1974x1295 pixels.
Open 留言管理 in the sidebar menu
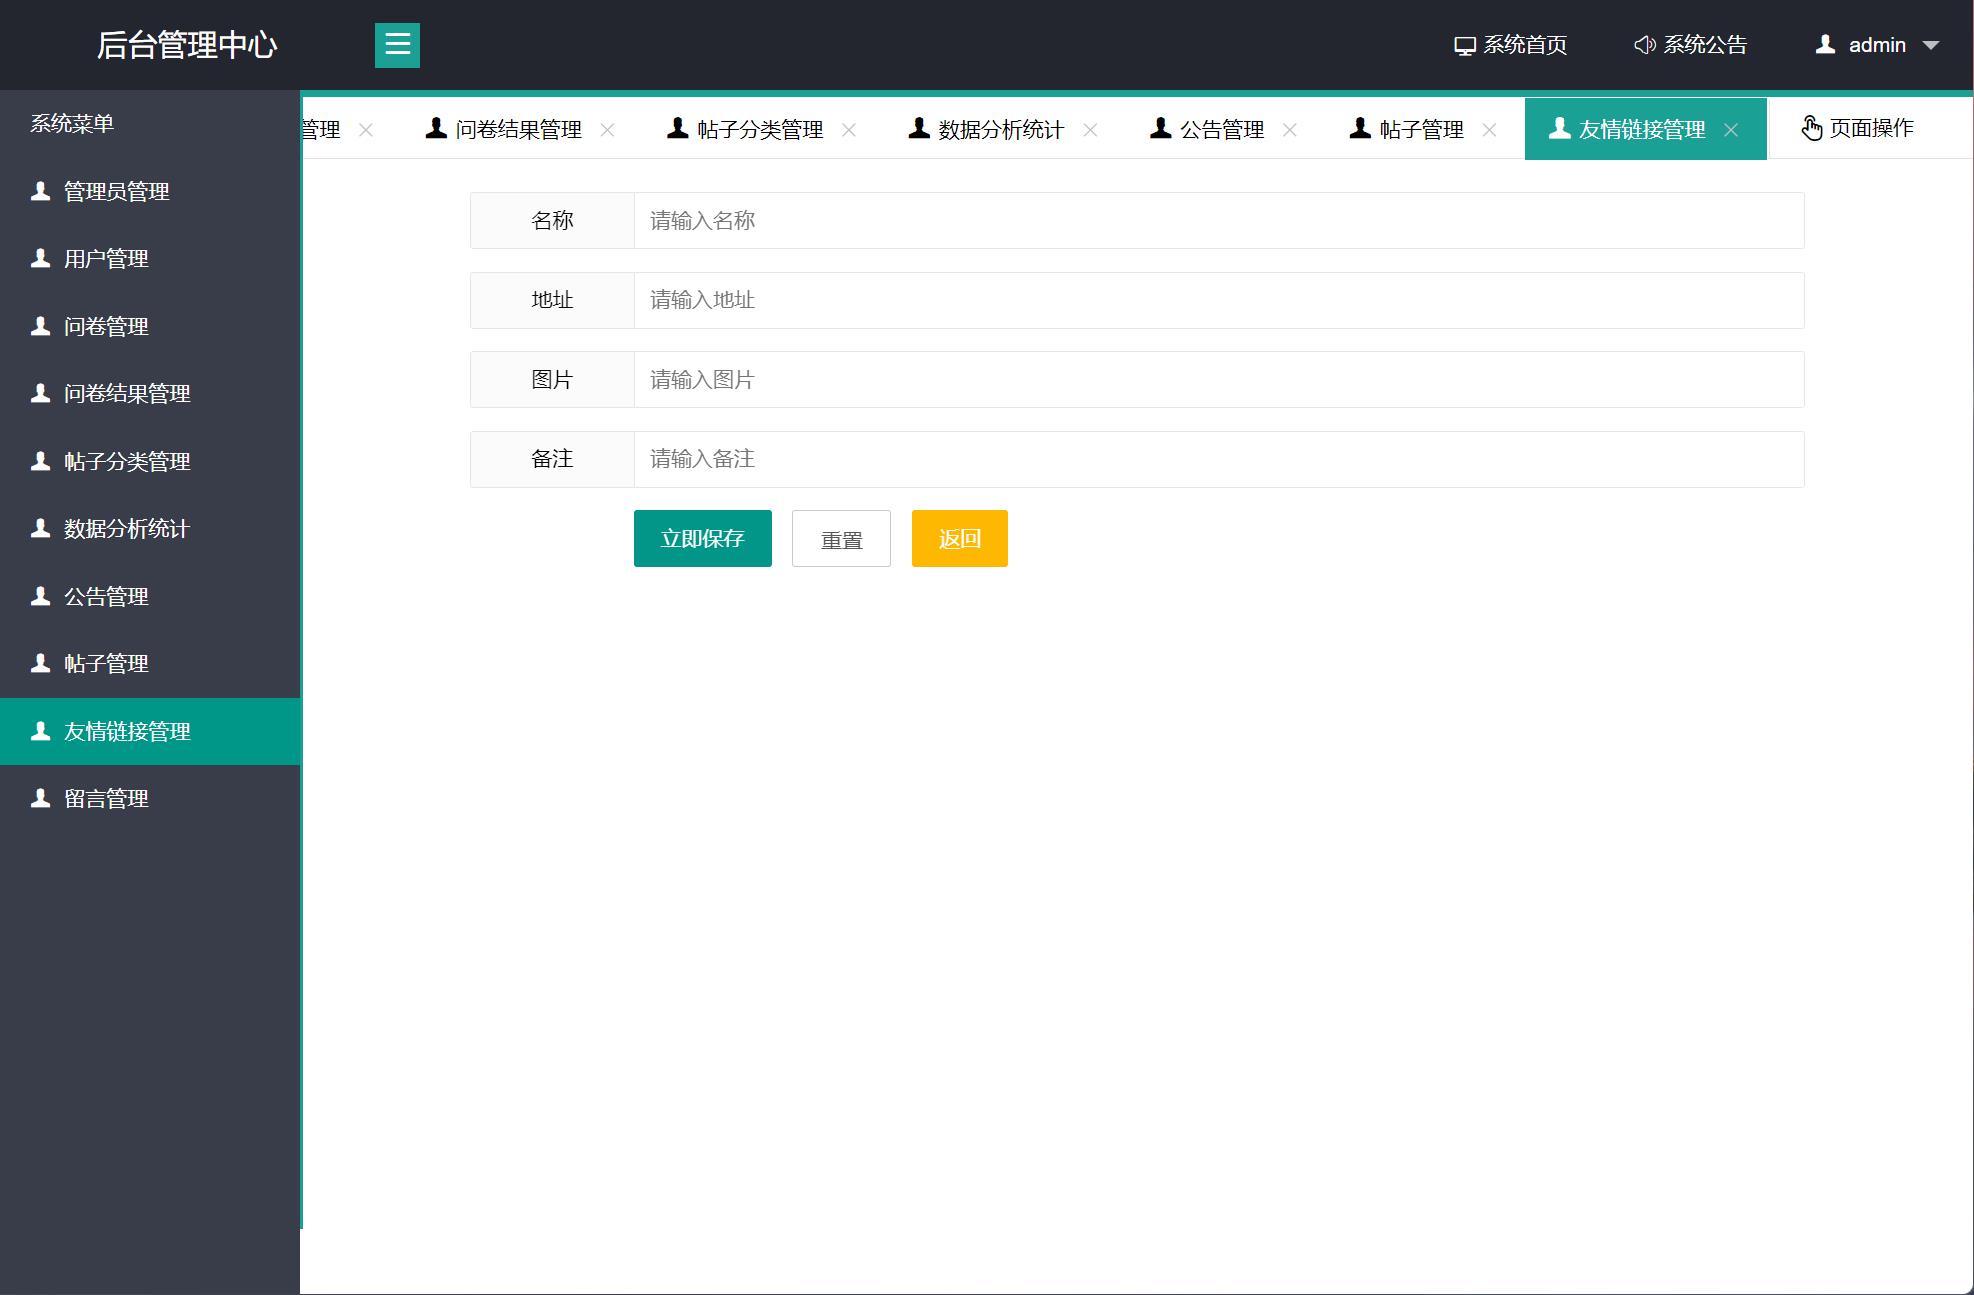pyautogui.click(x=106, y=798)
